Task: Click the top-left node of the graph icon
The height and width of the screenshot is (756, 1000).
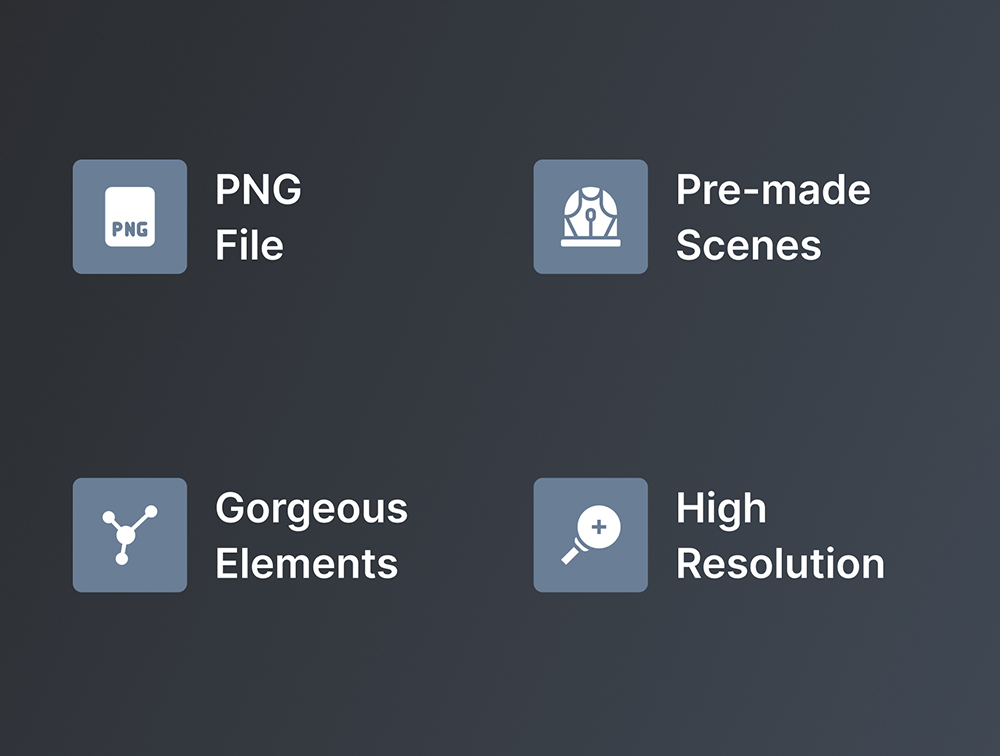Action: point(107,517)
